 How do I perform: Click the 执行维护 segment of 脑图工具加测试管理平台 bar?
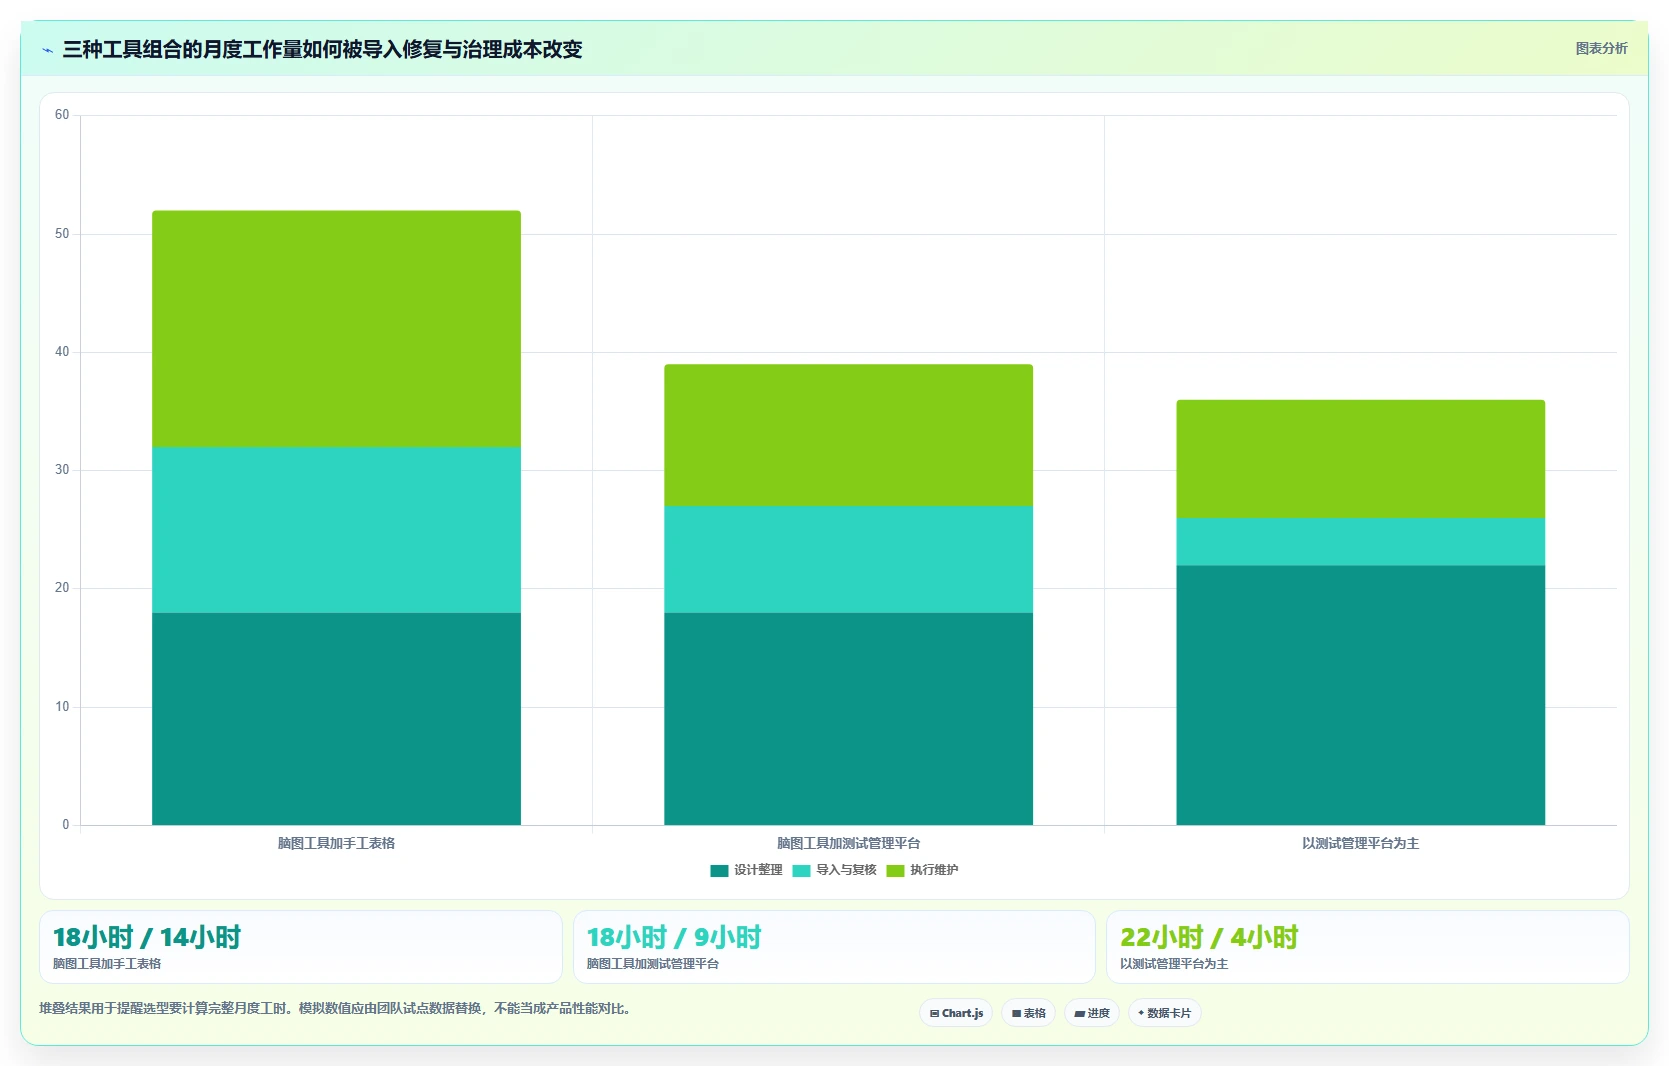point(848,435)
